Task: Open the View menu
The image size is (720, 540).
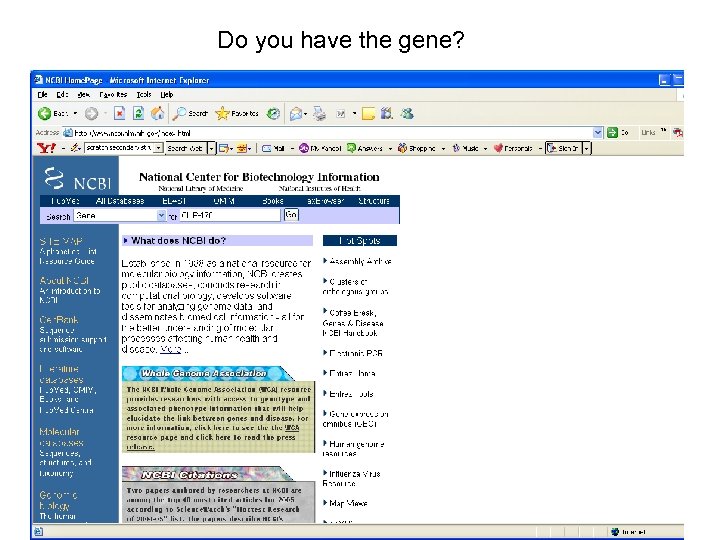Action: 84,95
